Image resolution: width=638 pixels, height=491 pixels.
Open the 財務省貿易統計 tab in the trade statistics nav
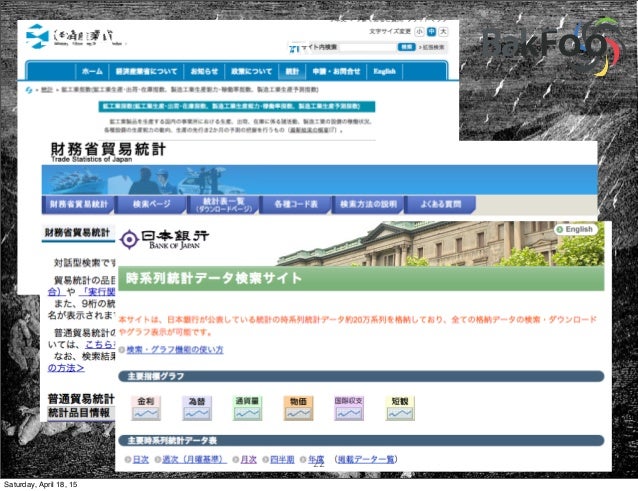point(78,204)
